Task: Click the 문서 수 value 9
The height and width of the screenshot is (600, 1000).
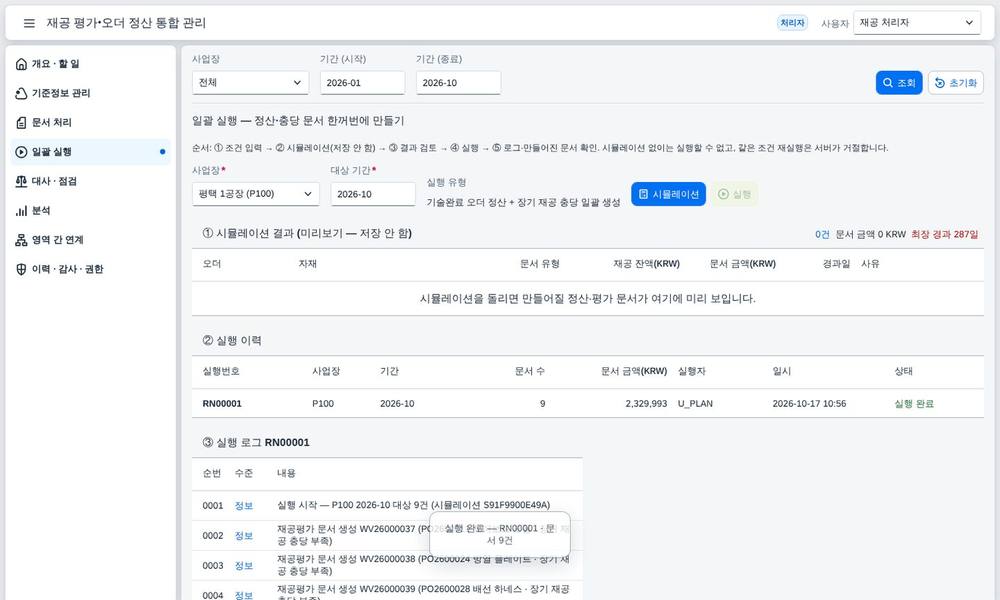Action: coord(542,404)
